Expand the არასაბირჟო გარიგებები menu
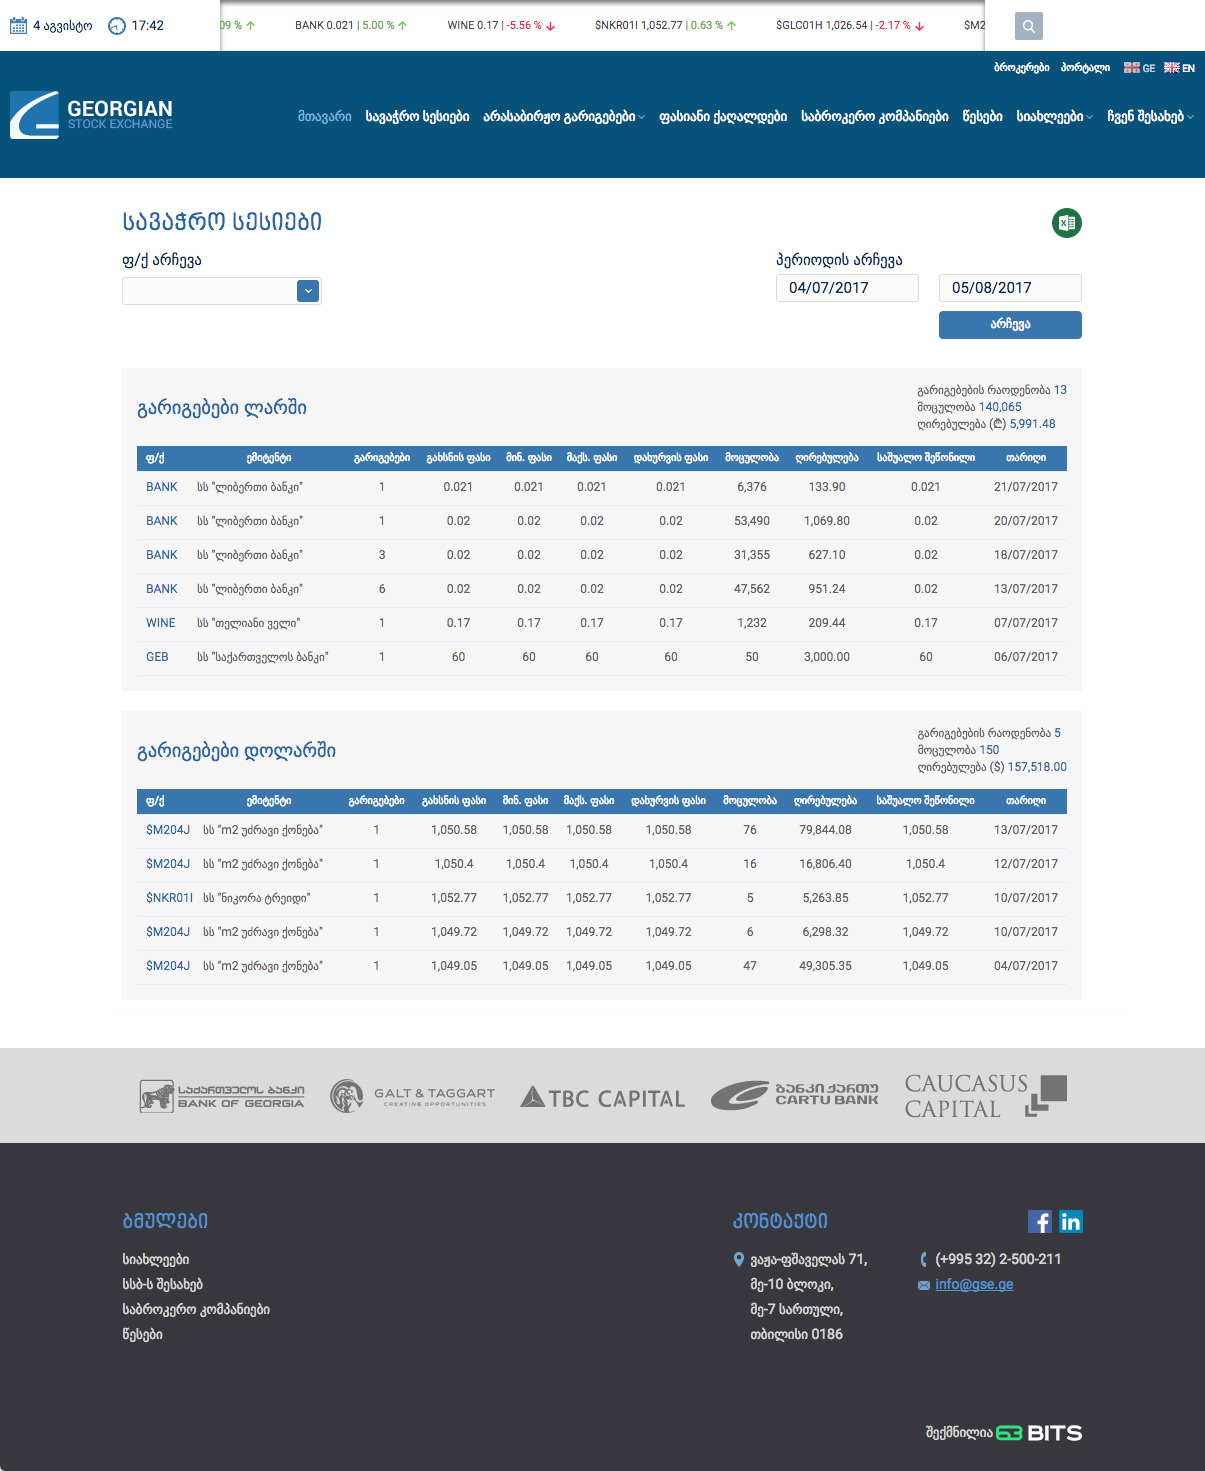 tap(563, 117)
